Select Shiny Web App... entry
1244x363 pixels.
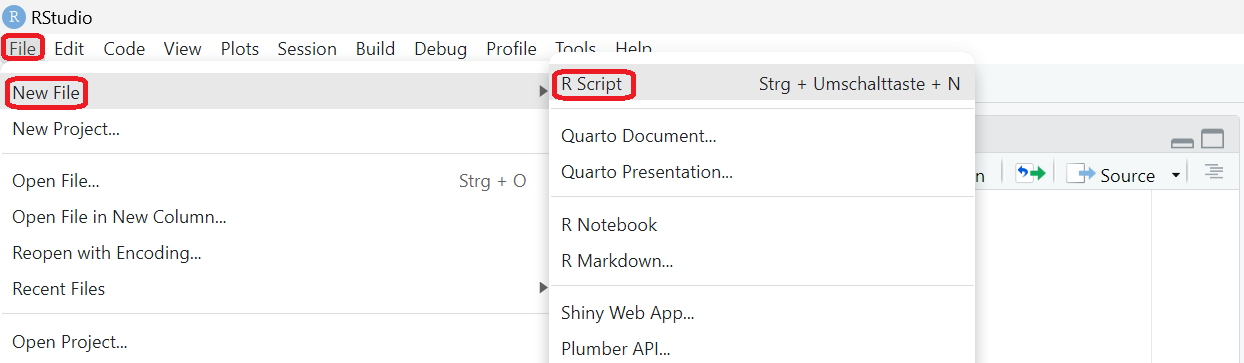761,313
